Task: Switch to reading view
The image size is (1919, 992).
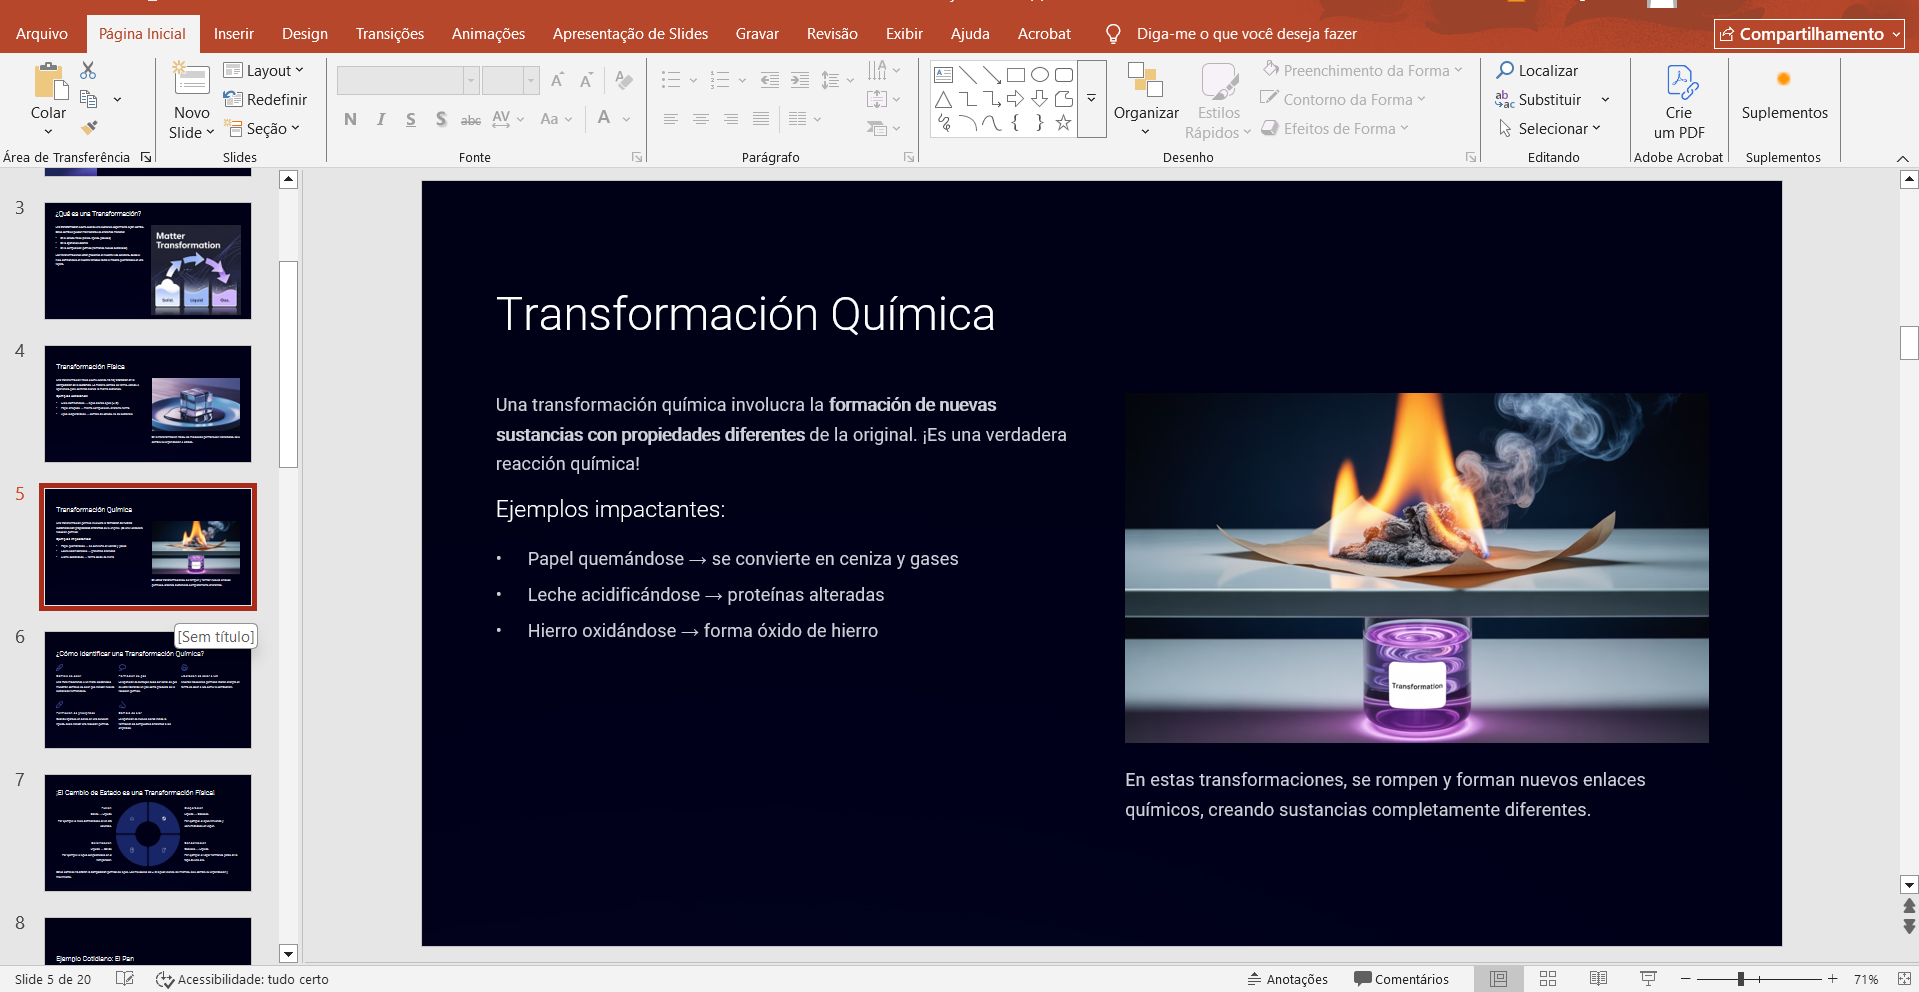Action: 1598,979
